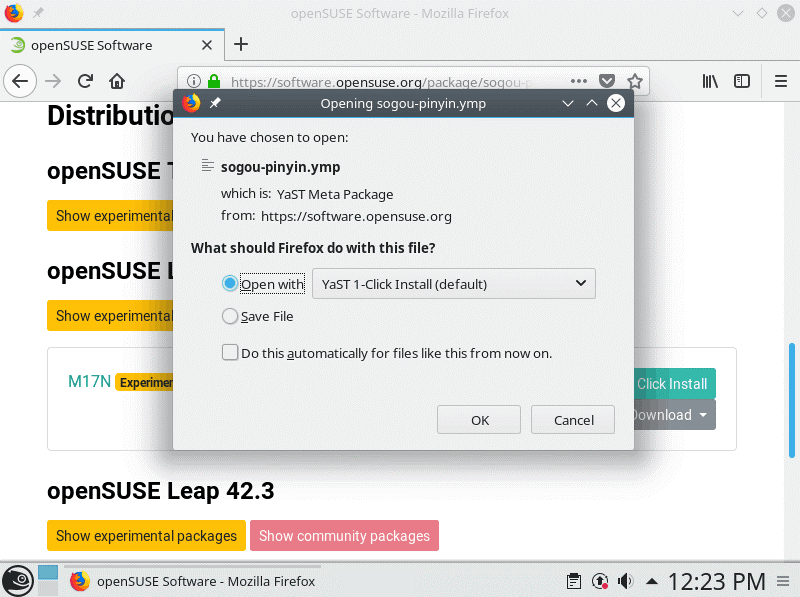The image size is (800, 597).
Task: Open the Firefox home page icon
Action: point(117,81)
